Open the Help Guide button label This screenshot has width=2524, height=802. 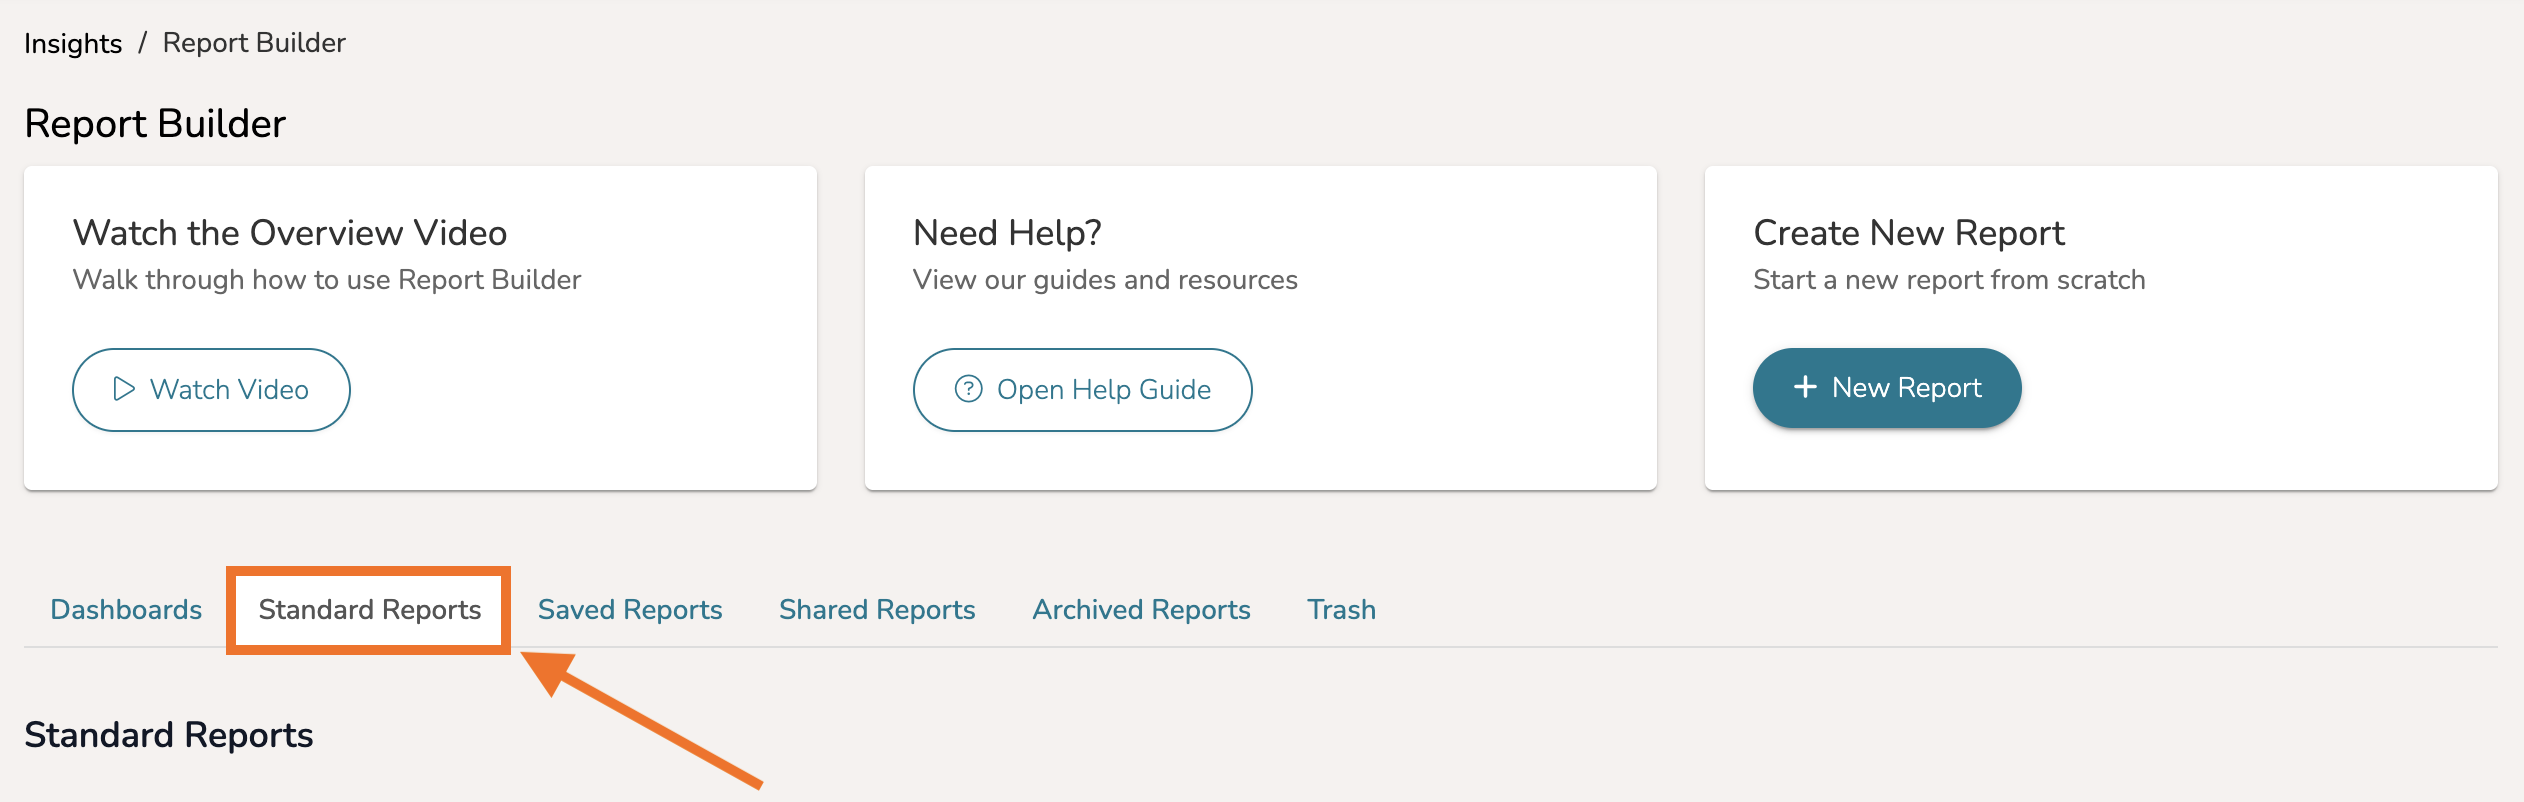1103,389
